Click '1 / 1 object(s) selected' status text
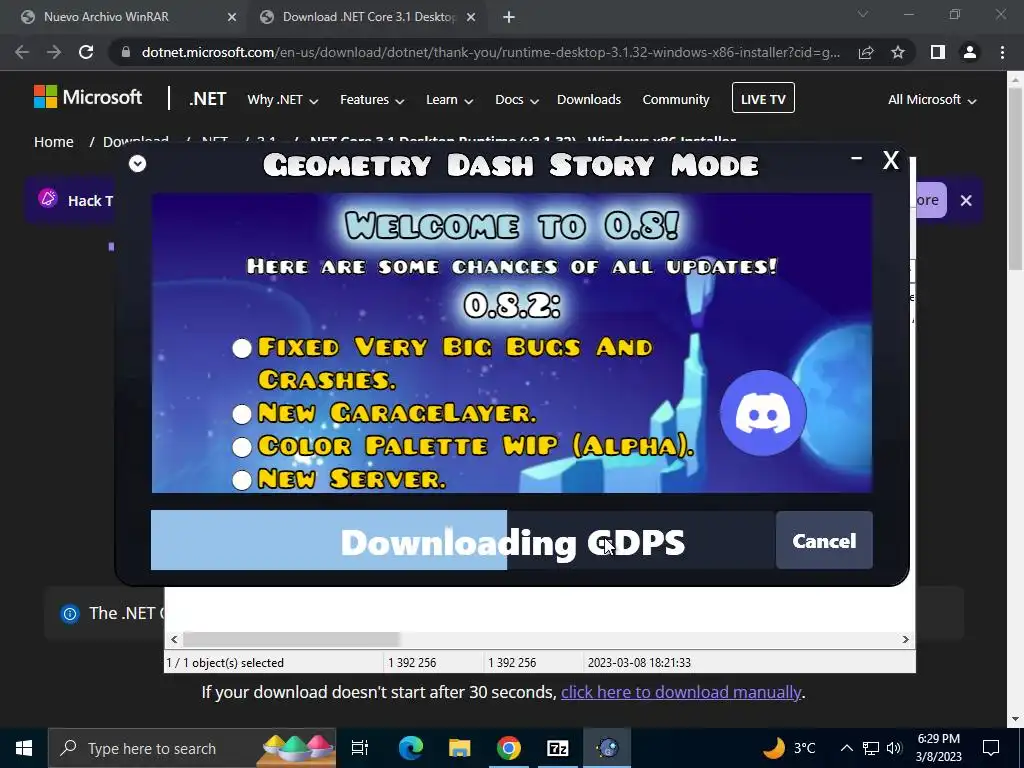The height and width of the screenshot is (768, 1024). tap(225, 662)
